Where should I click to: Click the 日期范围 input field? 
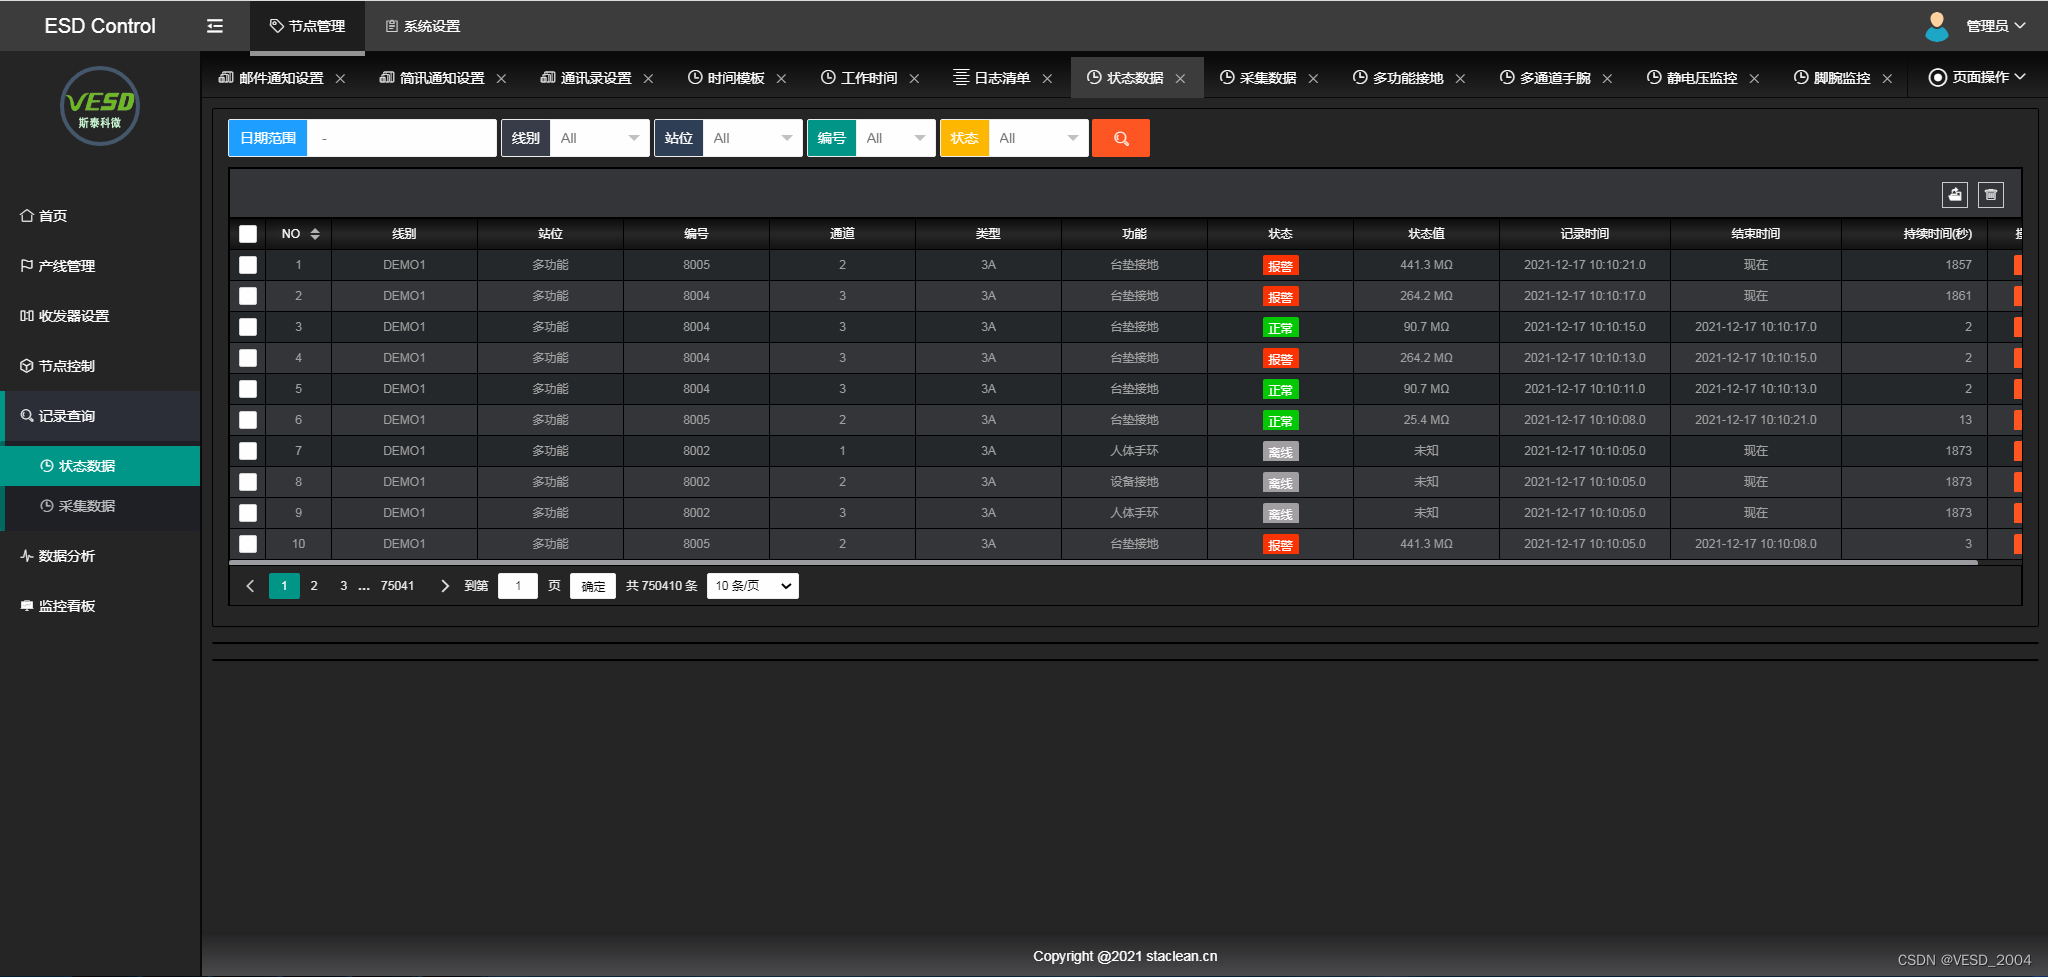[402, 138]
